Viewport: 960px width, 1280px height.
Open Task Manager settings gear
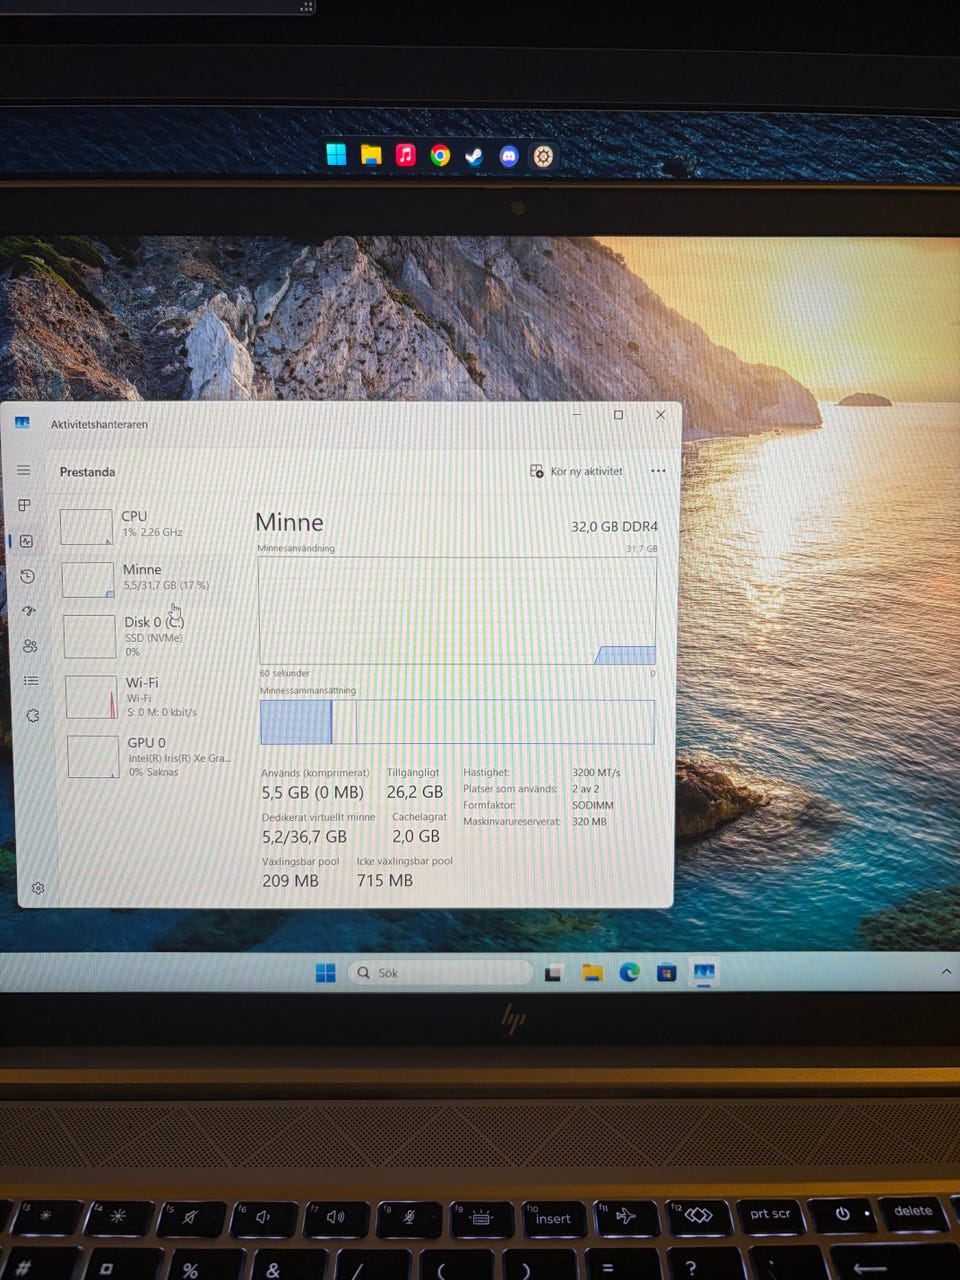pos(38,888)
